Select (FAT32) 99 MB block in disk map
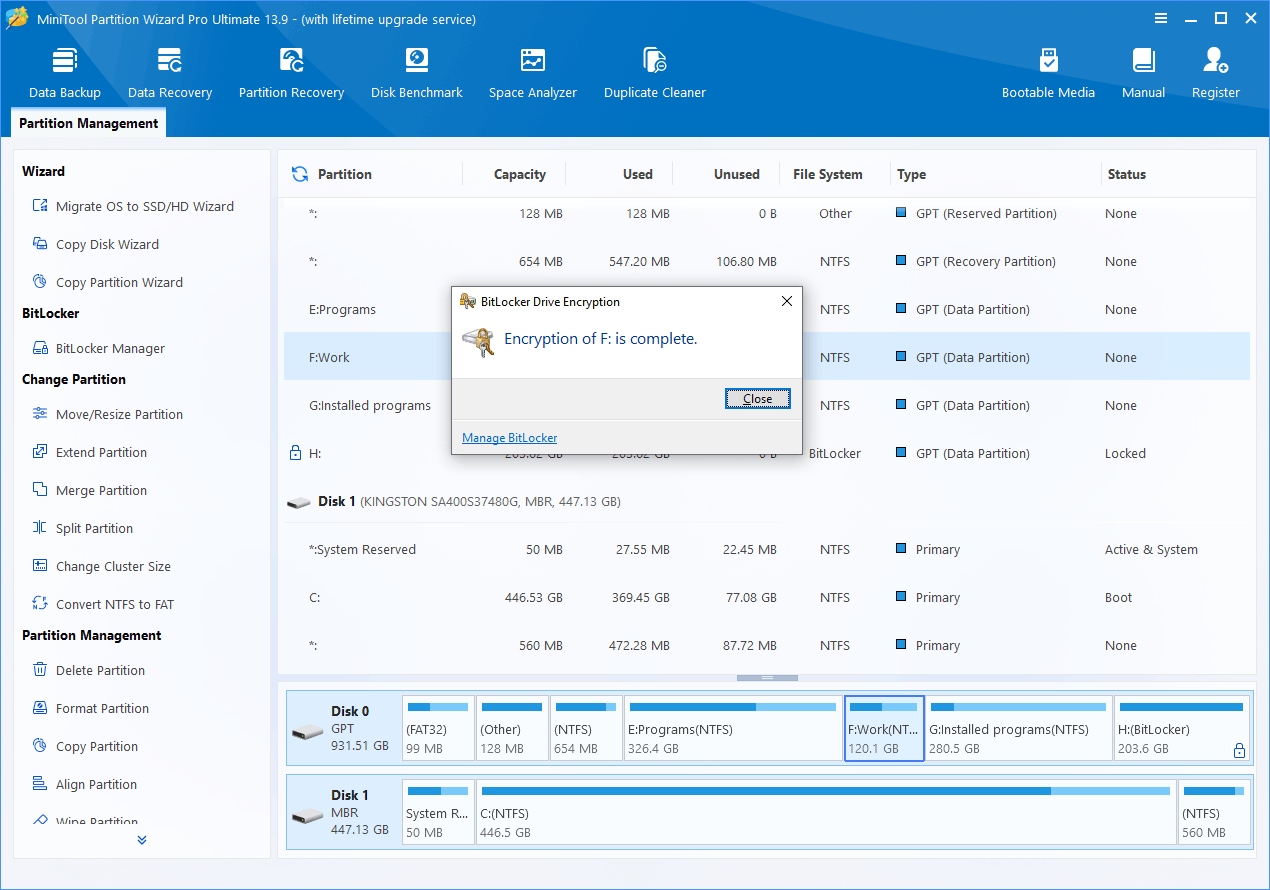1270x890 pixels. tap(438, 729)
